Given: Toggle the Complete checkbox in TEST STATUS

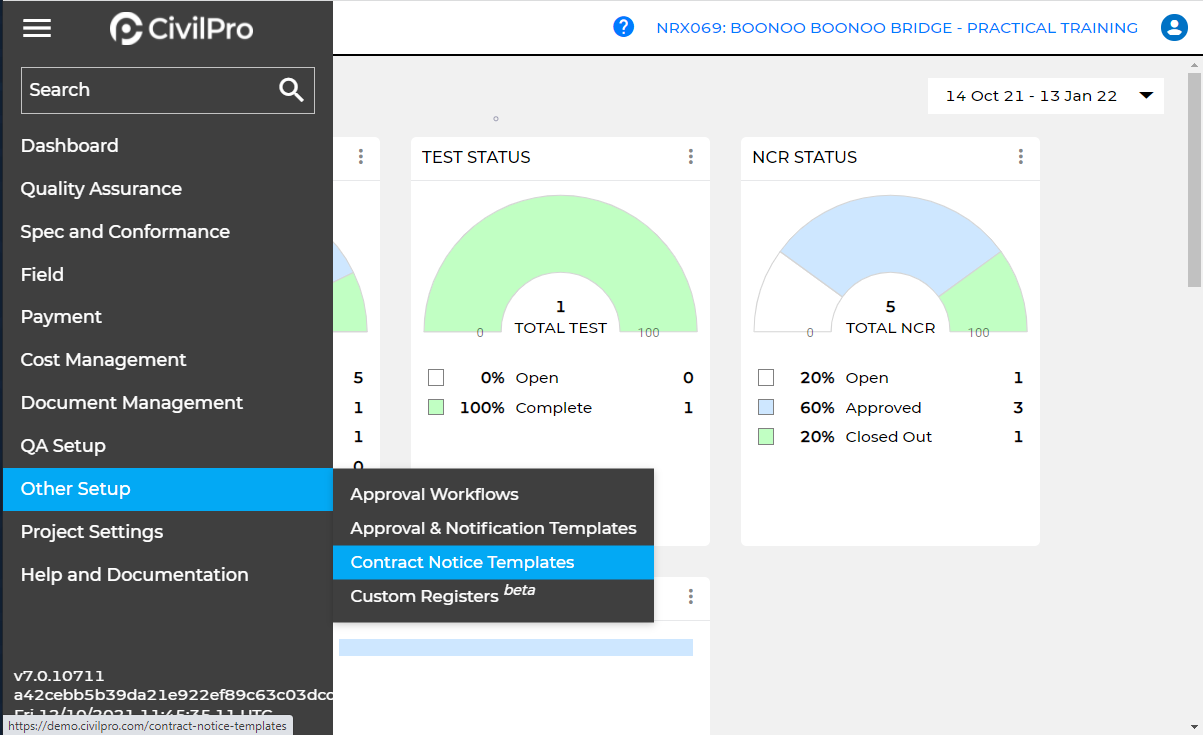Looking at the screenshot, I should 436,408.
